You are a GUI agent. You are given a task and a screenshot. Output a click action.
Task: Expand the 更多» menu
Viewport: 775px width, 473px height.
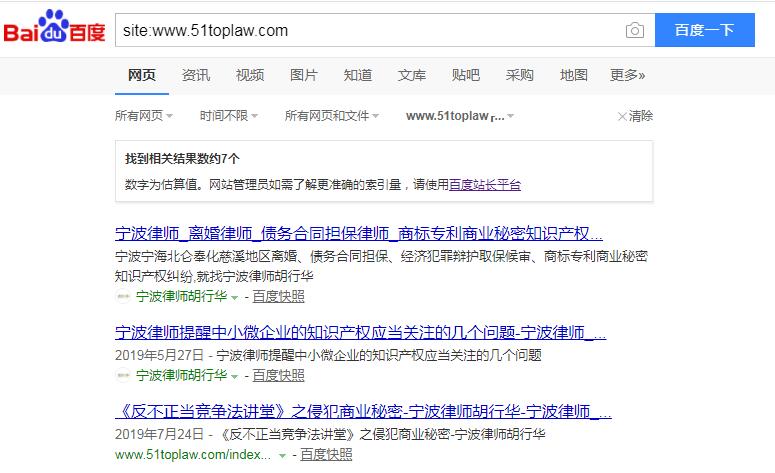(x=627, y=75)
